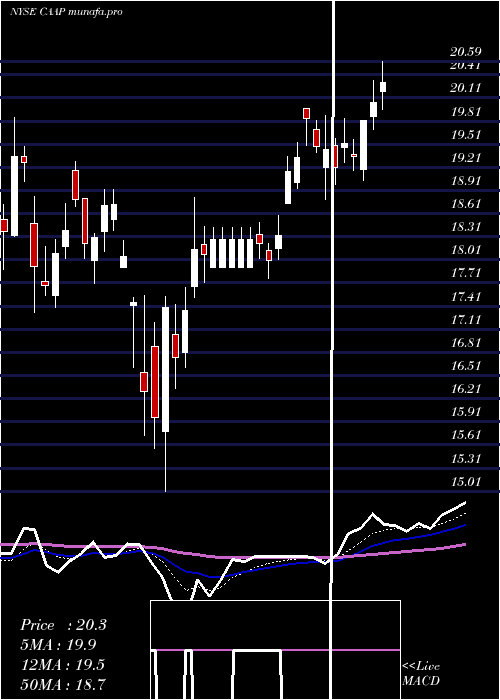Screen dimensions: 500x700
Task: Click the 15.31 price axis label
Action: tap(466, 458)
